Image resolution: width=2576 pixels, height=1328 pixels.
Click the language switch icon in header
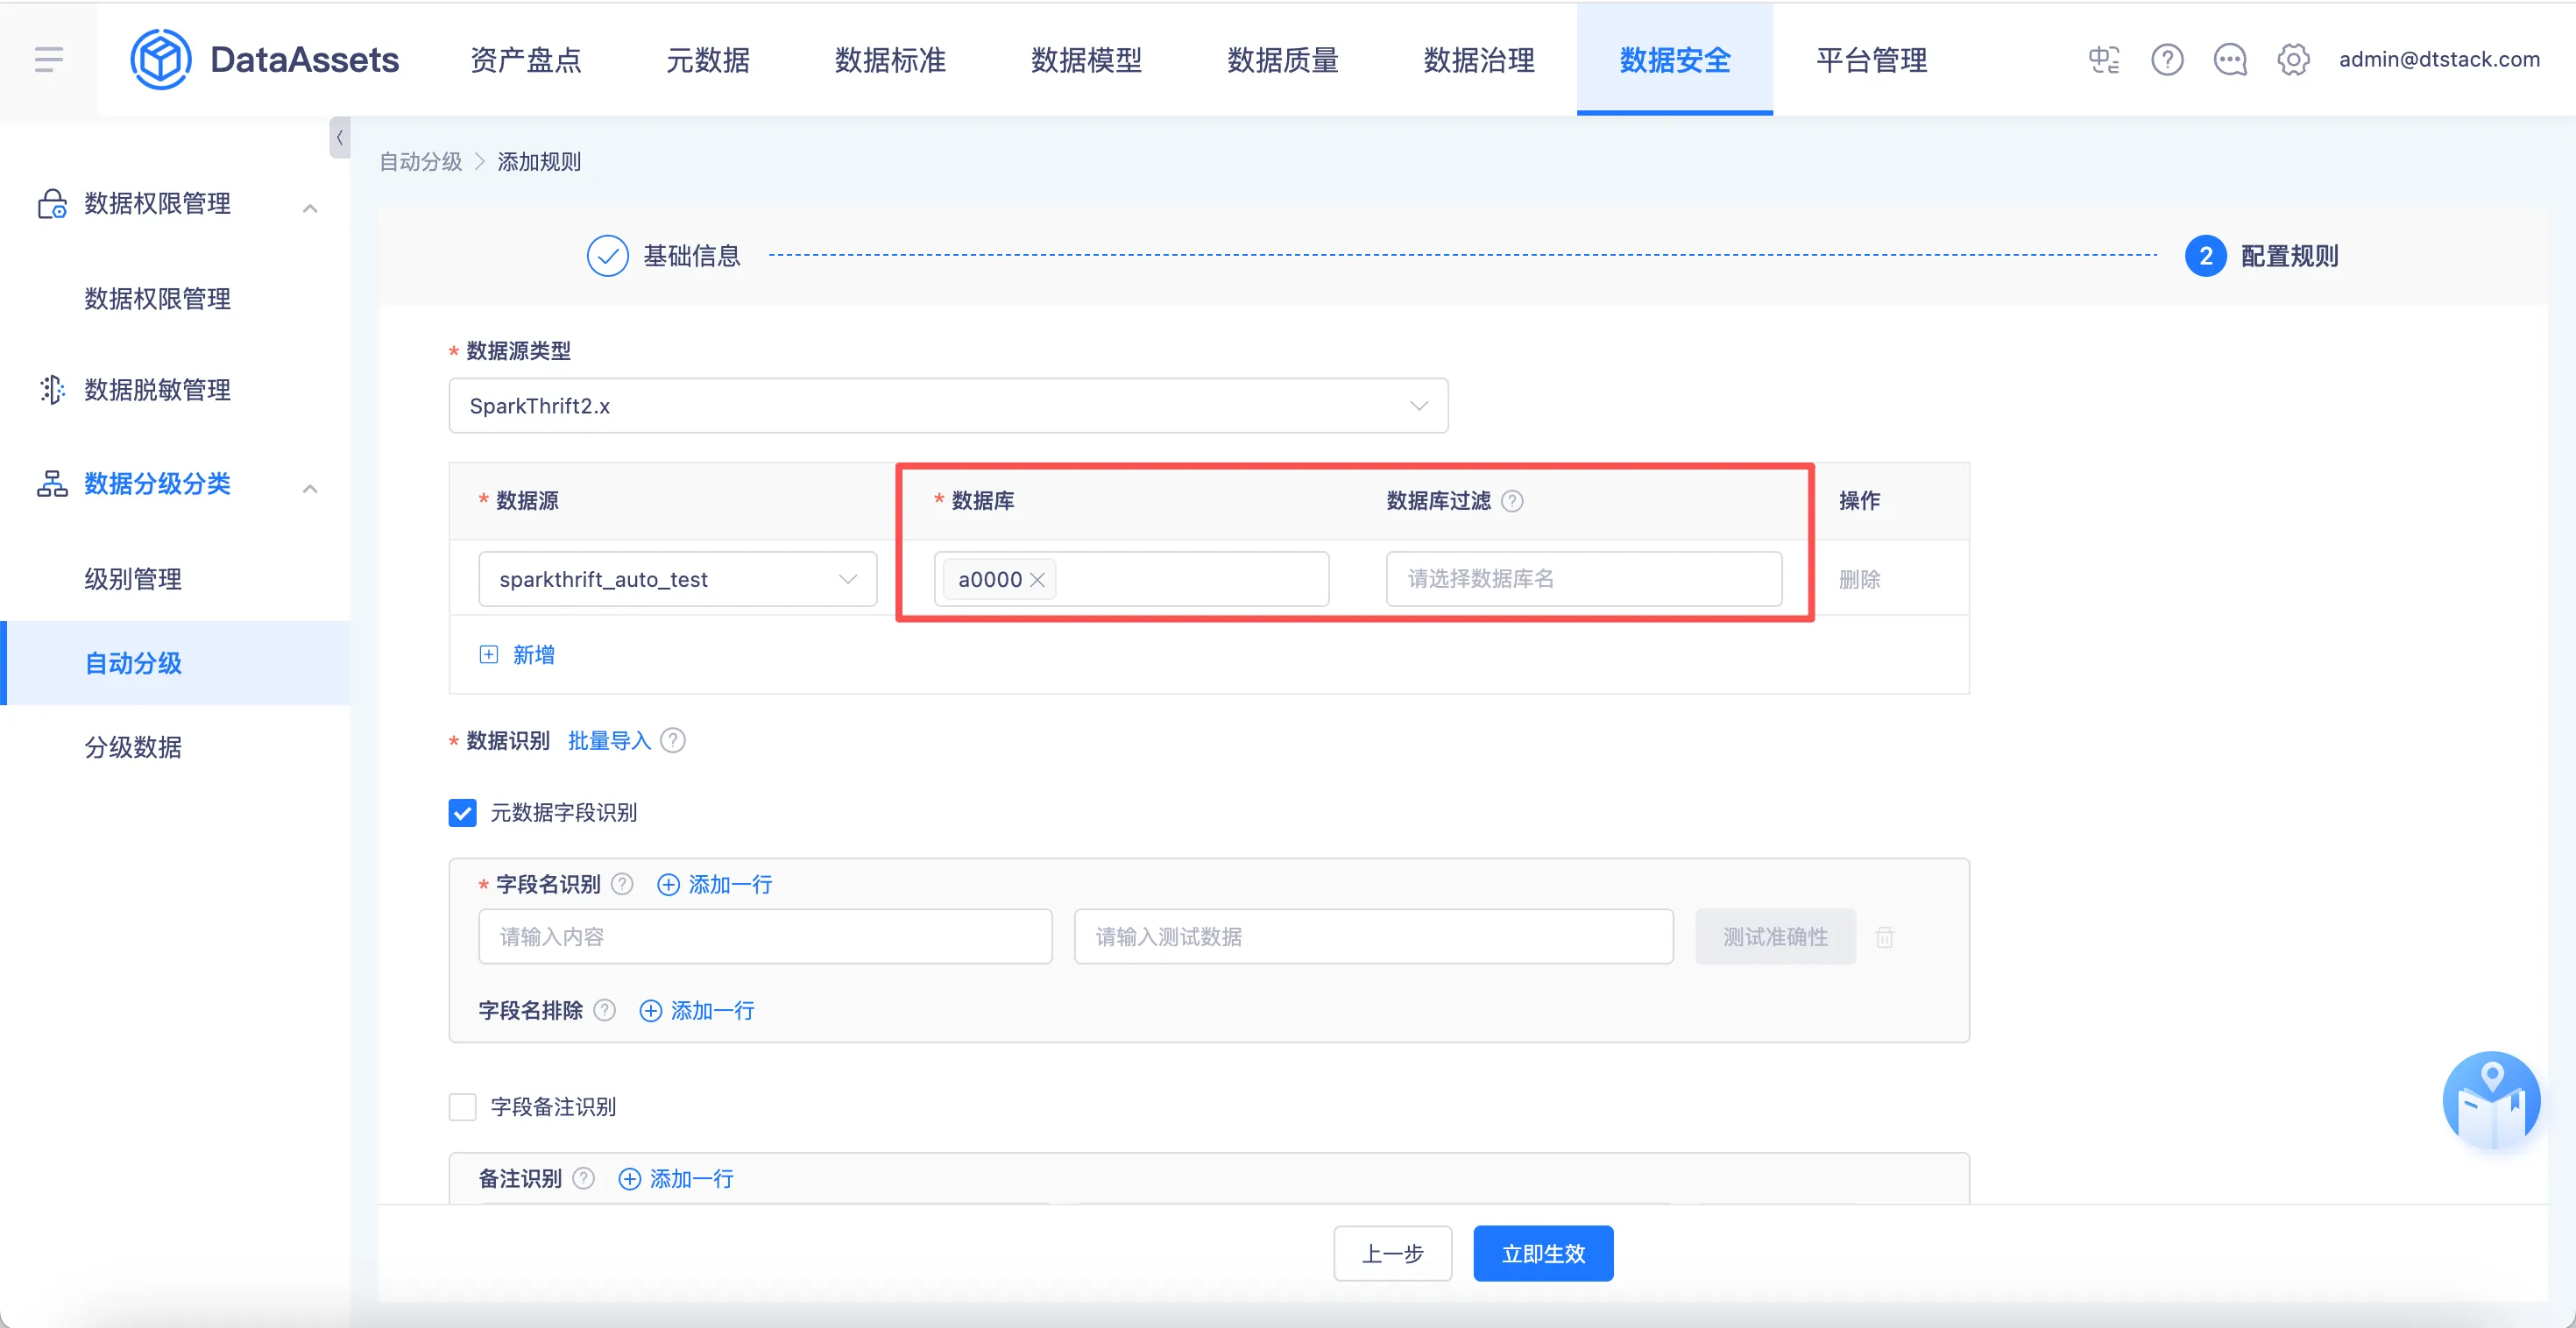(x=2104, y=60)
